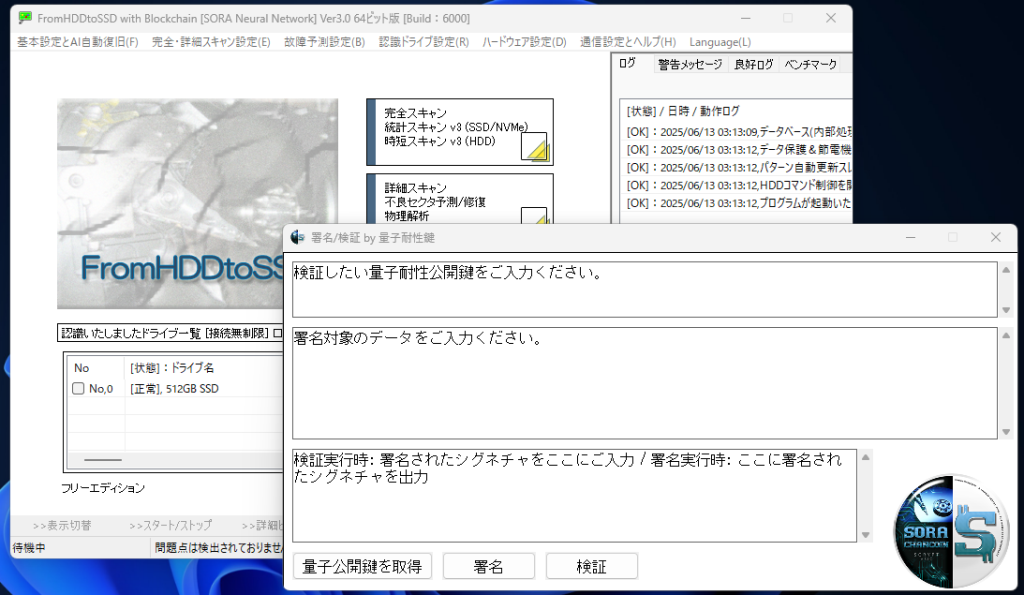The width and height of the screenshot is (1024, 595).
Task: Select the log row mentioning データベース
Action: point(738,132)
